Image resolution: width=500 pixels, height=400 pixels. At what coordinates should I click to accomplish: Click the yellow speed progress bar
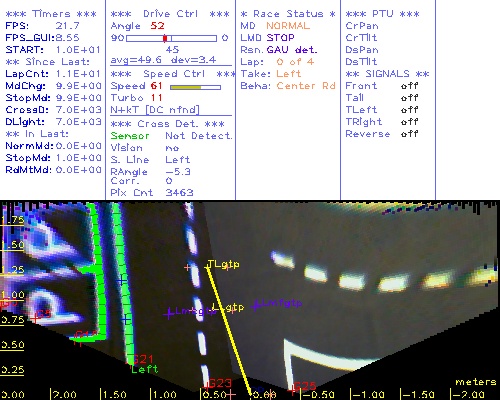tap(195, 87)
